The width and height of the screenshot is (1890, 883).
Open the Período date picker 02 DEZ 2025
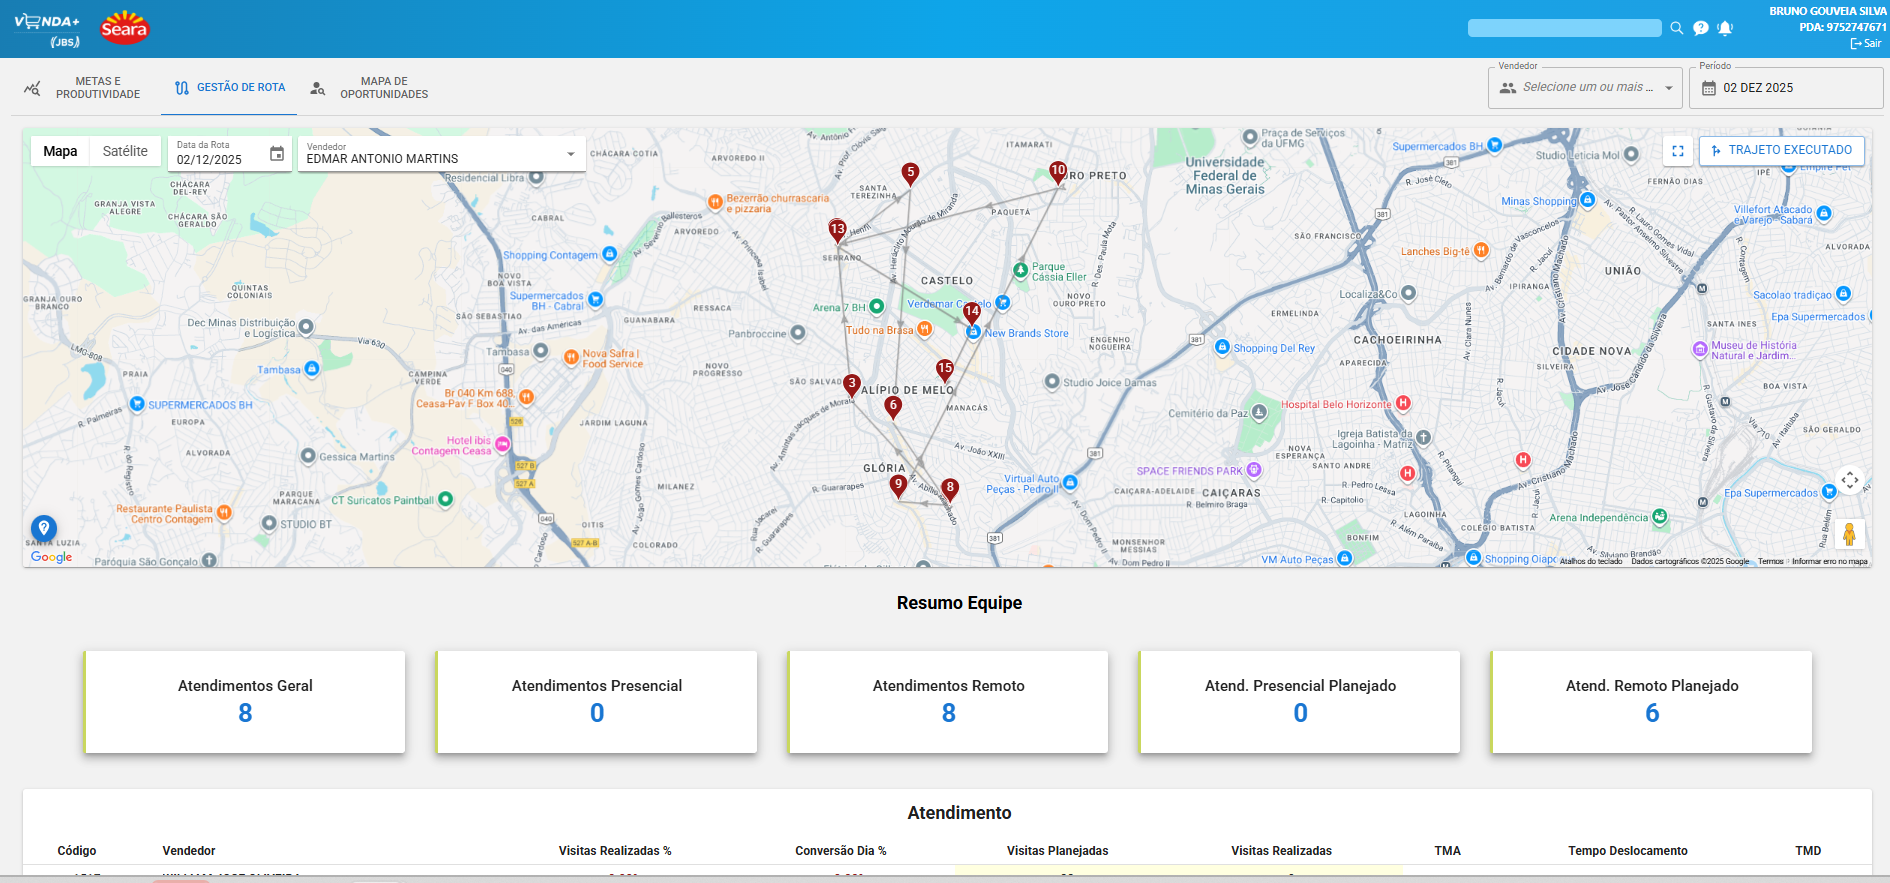(1785, 88)
